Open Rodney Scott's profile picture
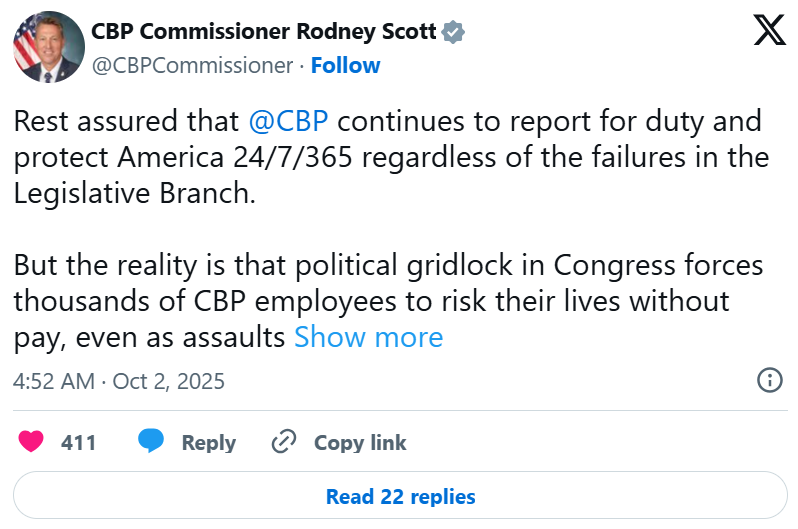The image size is (798, 529). coord(47,47)
